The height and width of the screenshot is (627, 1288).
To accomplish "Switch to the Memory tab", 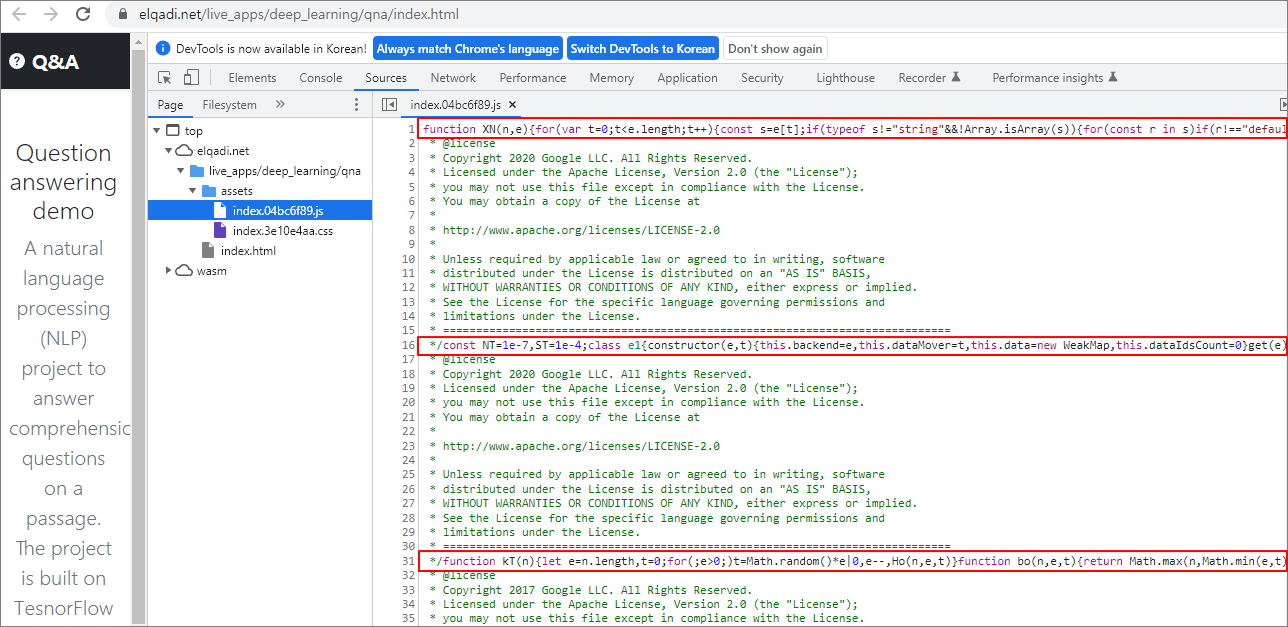I will [x=611, y=77].
